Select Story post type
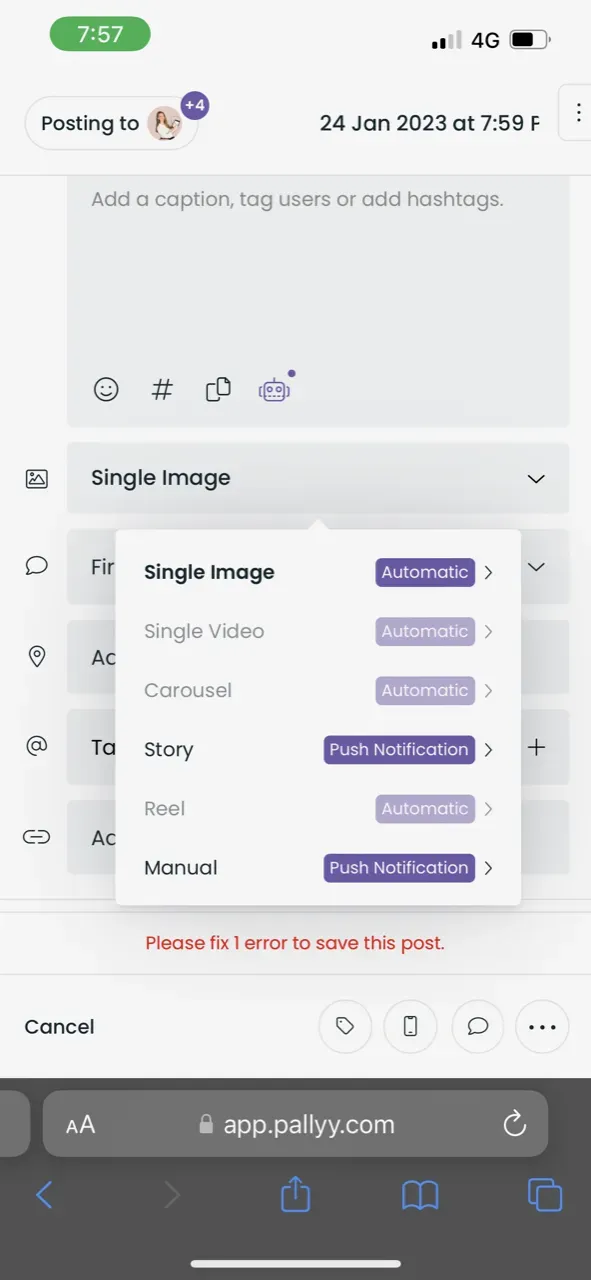591x1280 pixels. [169, 750]
